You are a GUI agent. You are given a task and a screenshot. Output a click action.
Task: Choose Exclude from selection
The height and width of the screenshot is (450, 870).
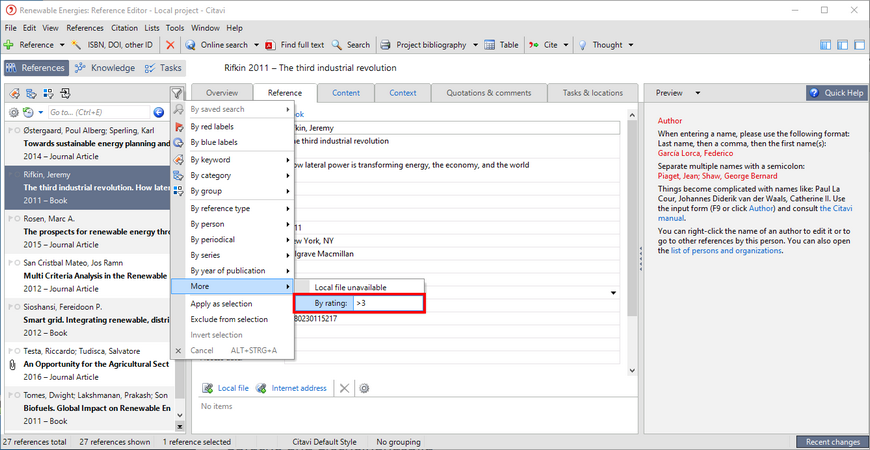[x=232, y=320]
